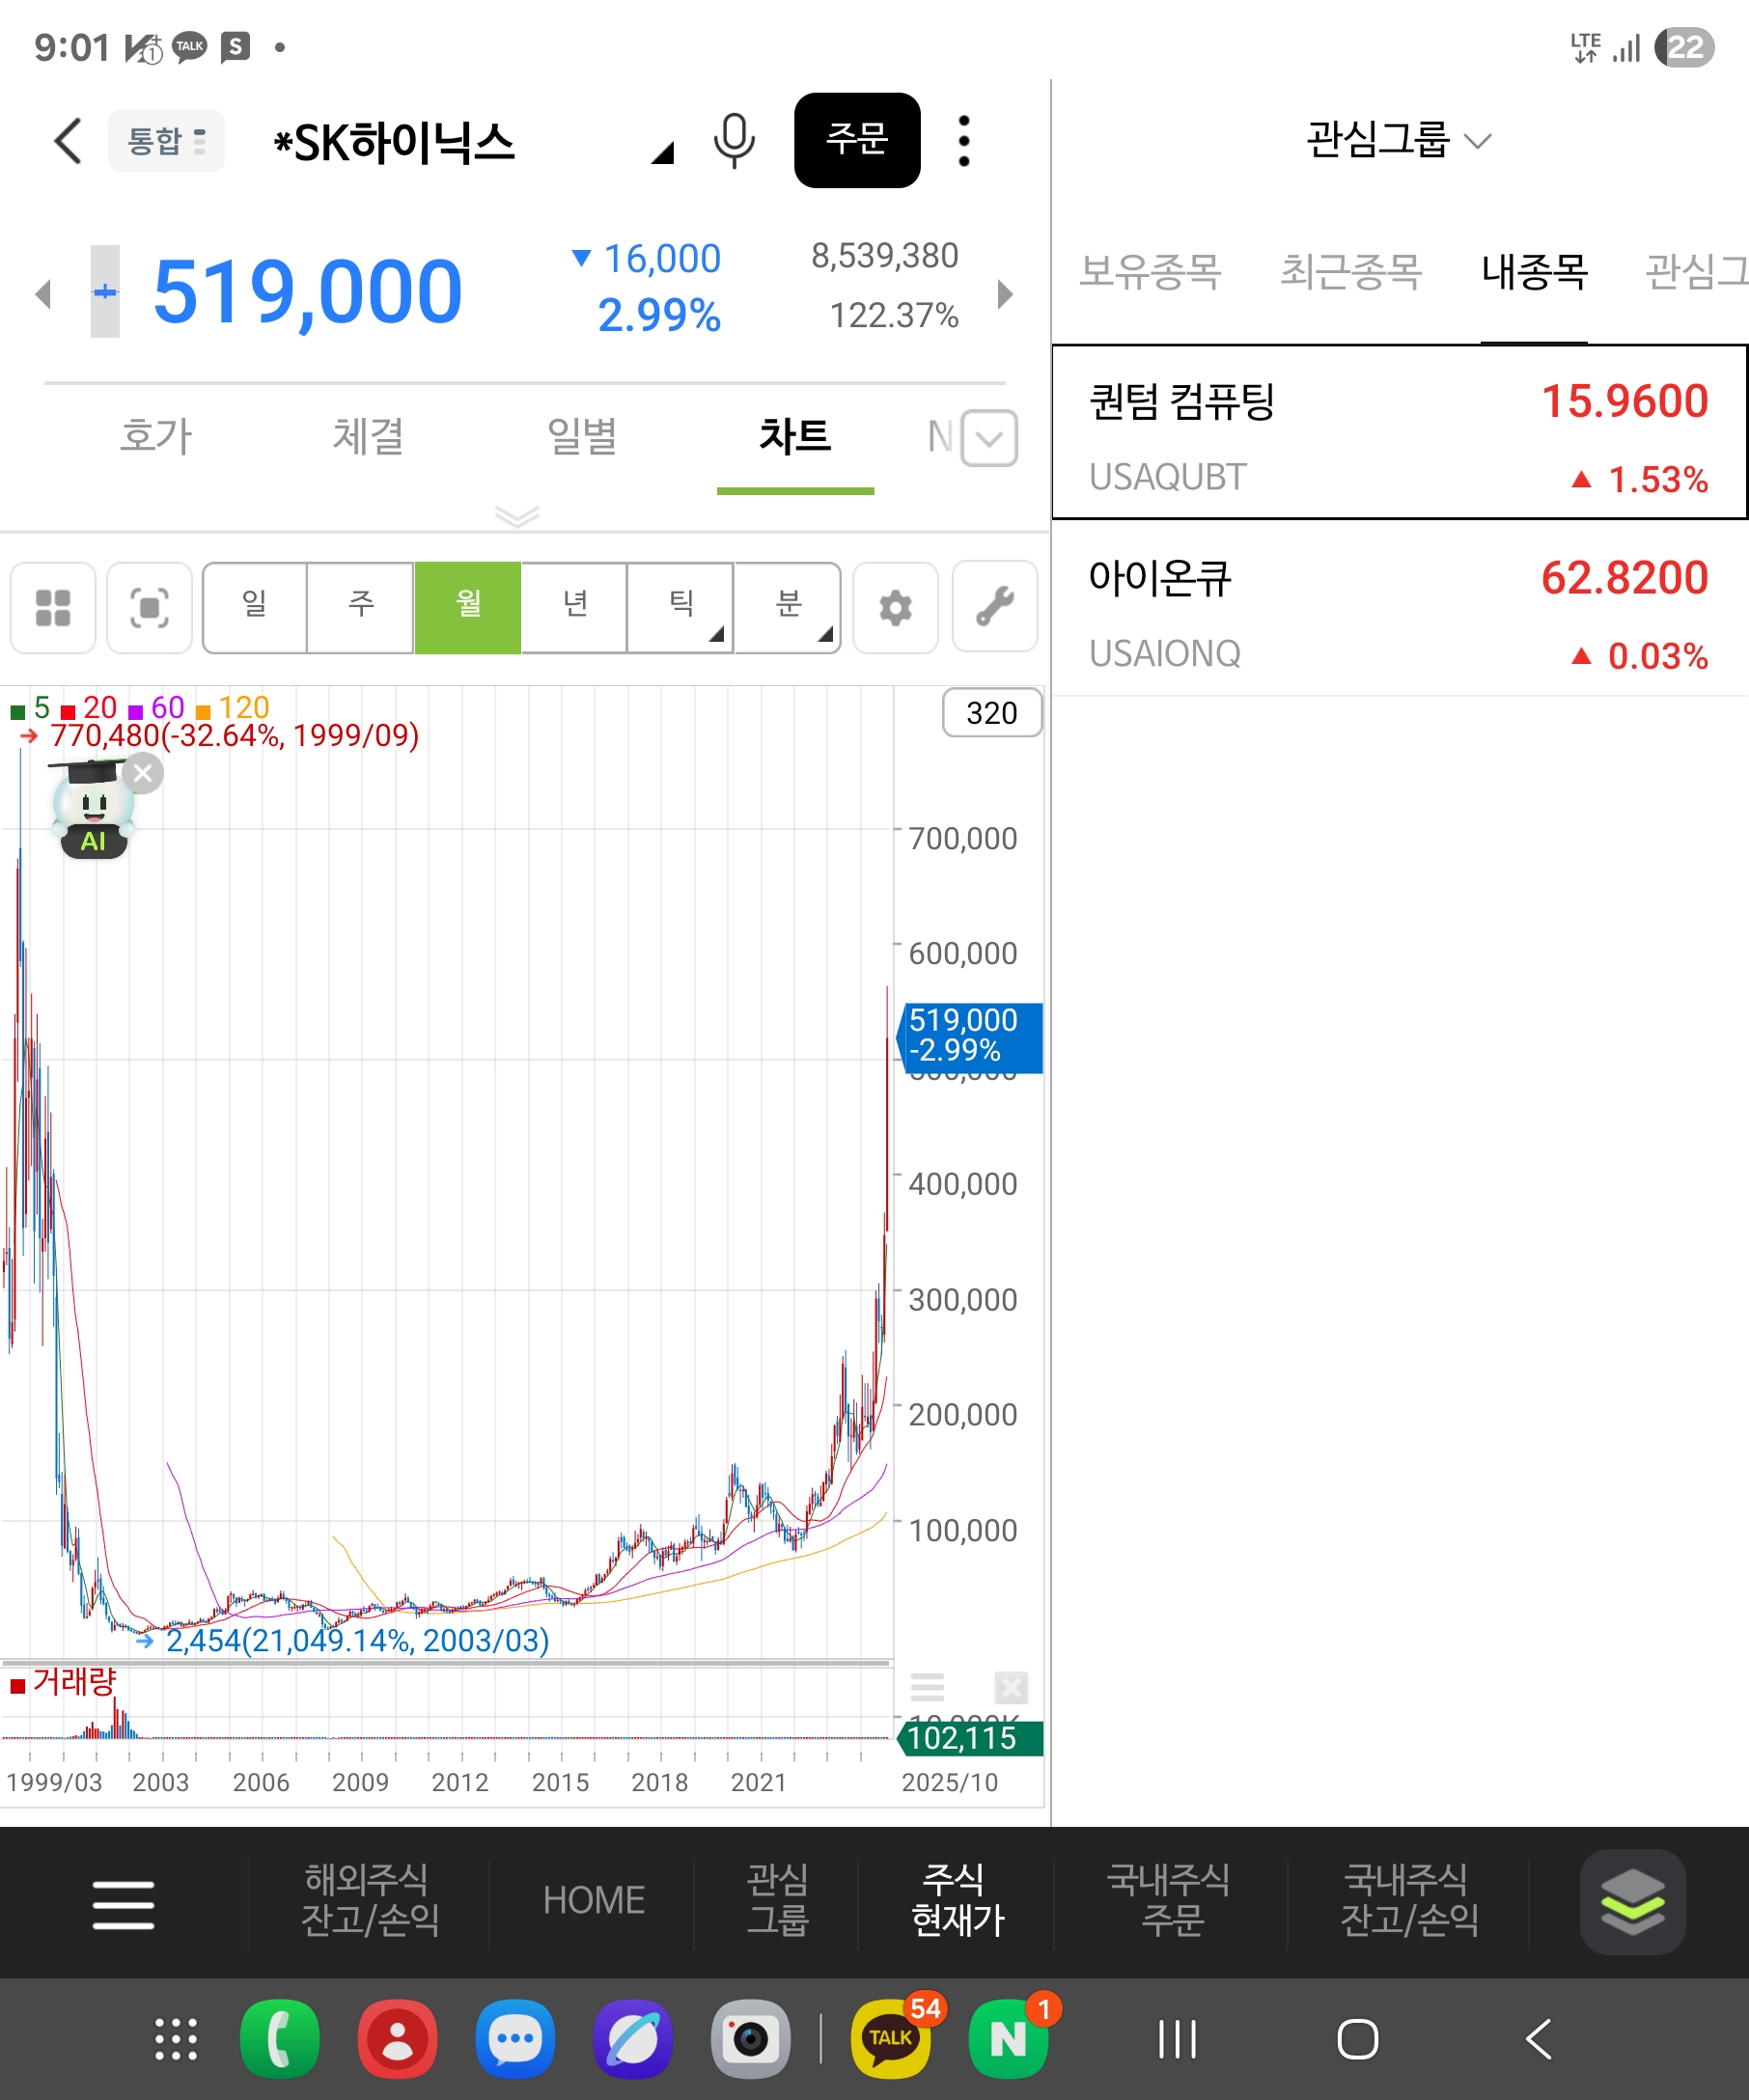The image size is (1749, 2100).
Task: Open 주식 현재가 in bottom bar
Action: click(956, 1899)
